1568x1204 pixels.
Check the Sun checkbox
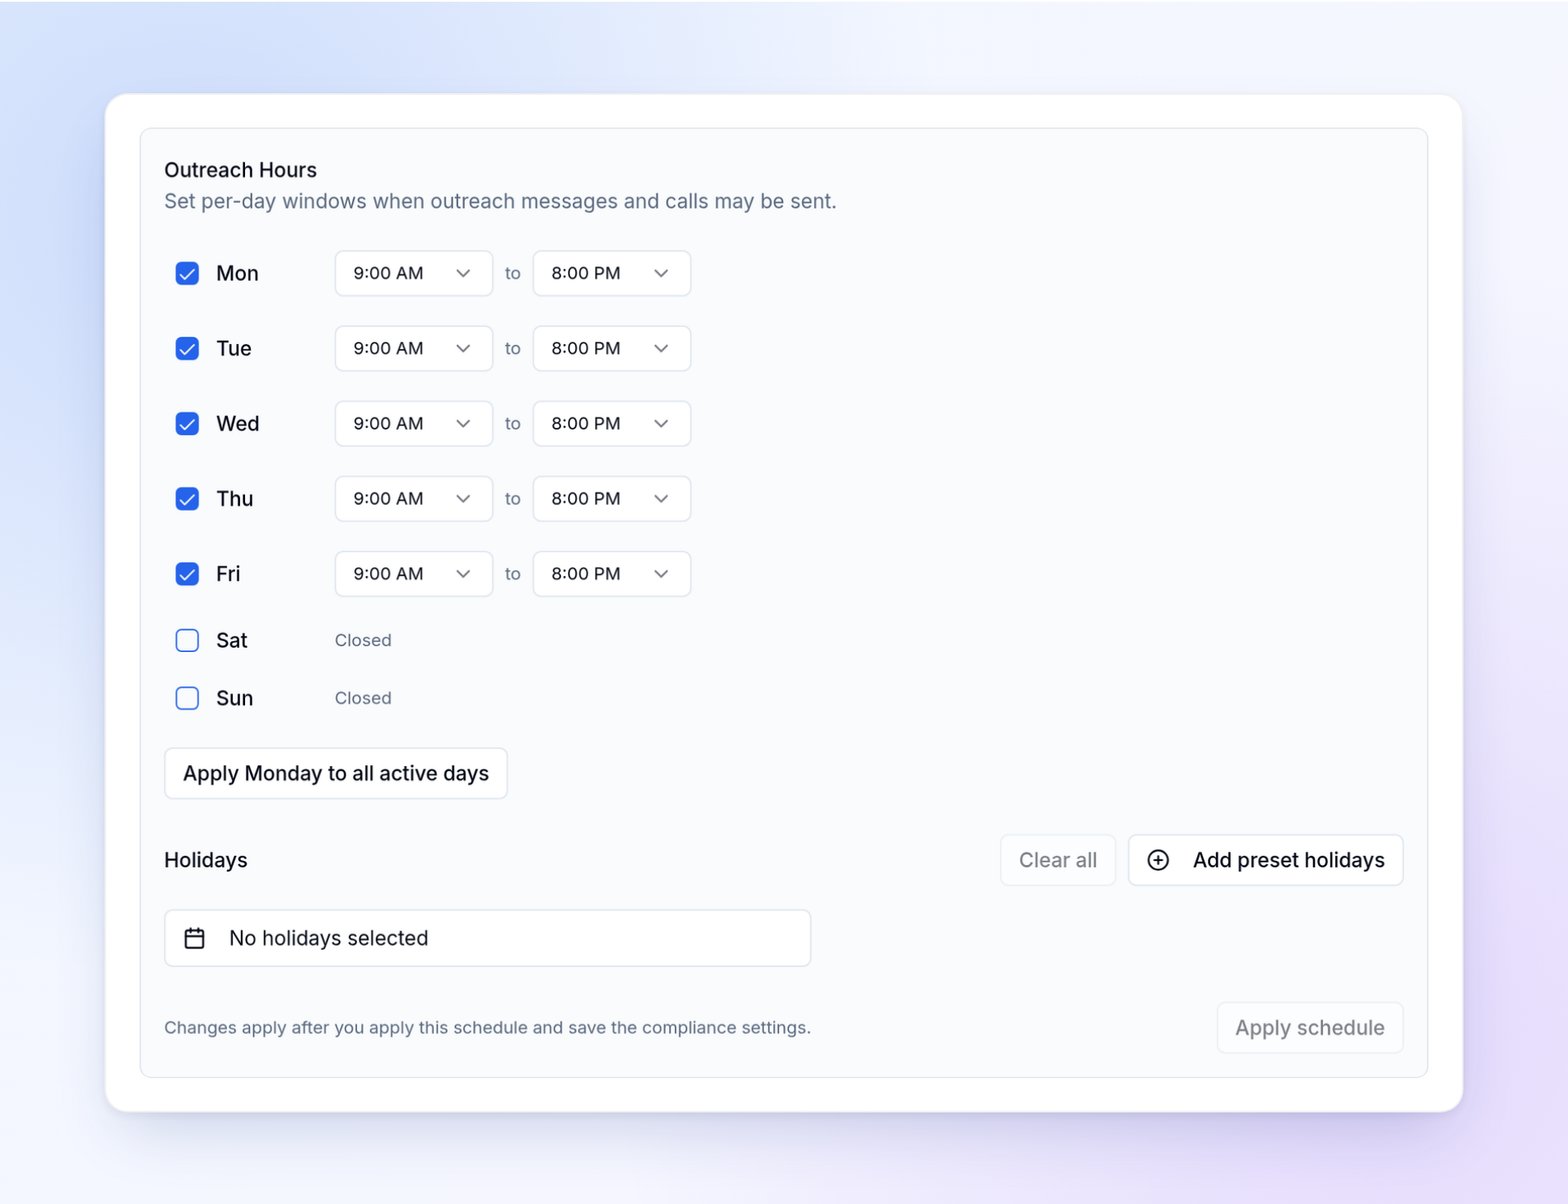pos(187,698)
